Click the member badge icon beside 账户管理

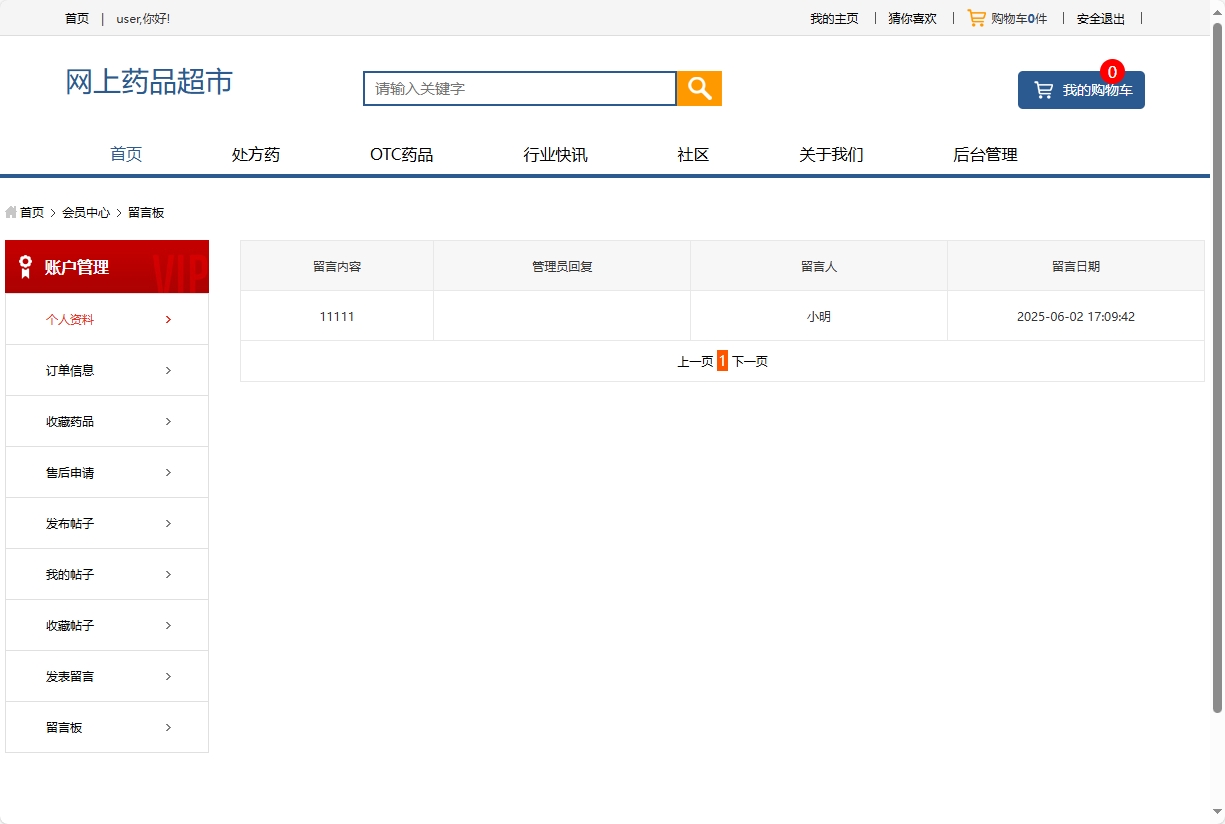tap(23, 266)
